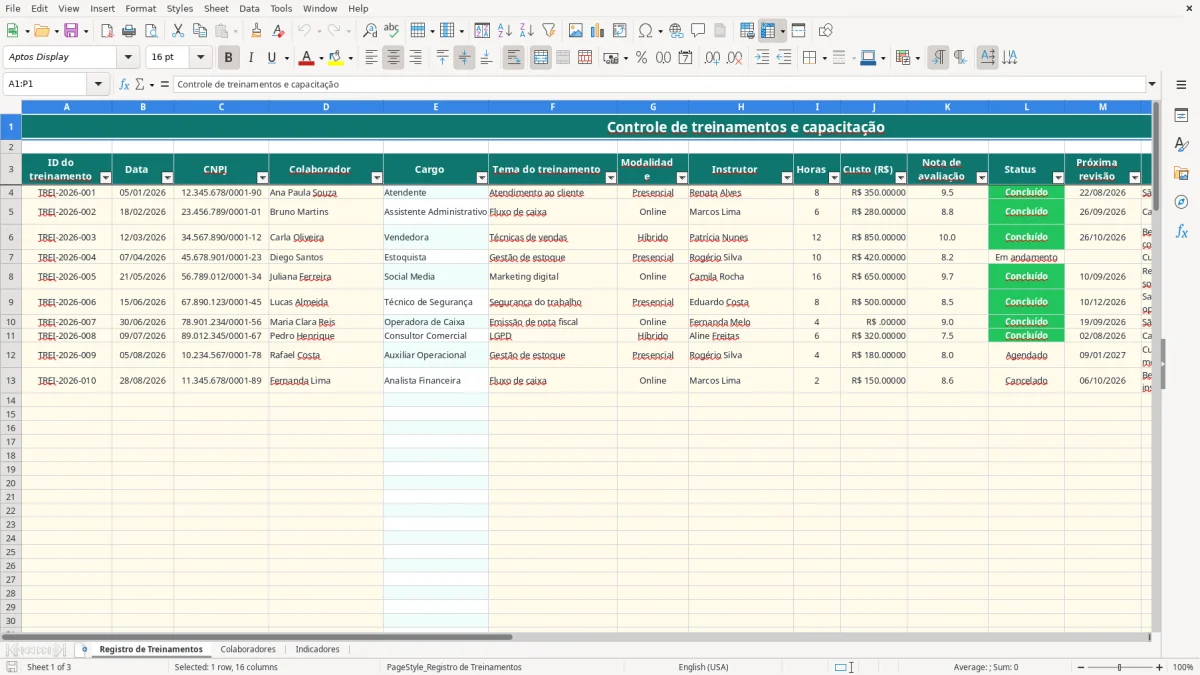
Task: Select column D header
Action: click(x=326, y=107)
